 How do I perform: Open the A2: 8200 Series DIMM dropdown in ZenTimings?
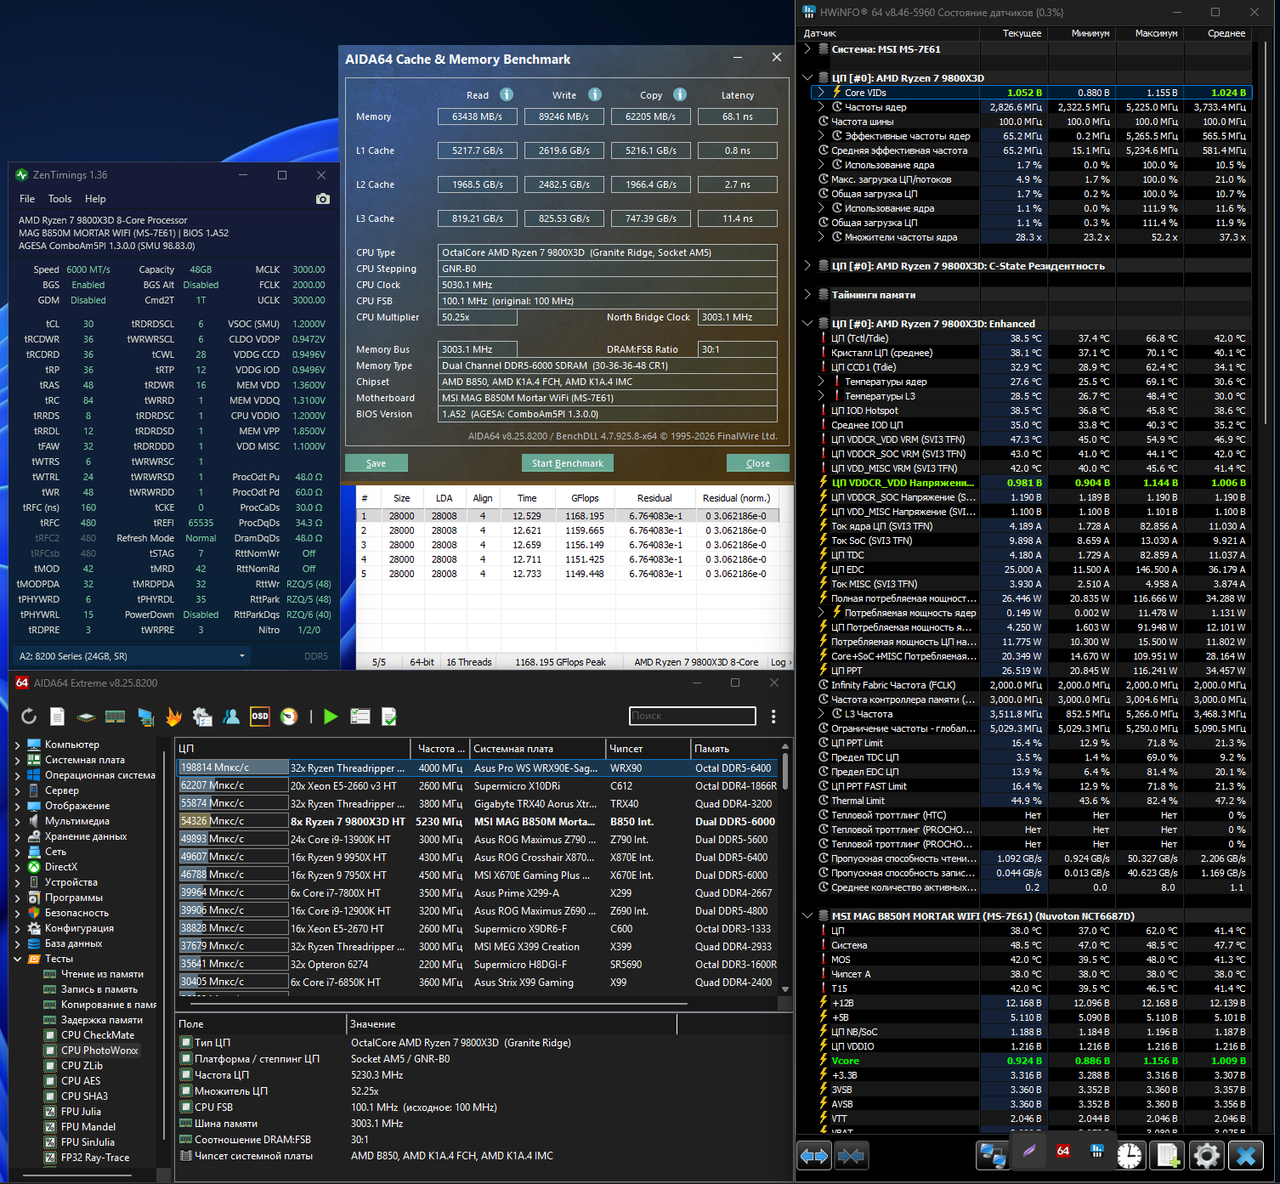133,656
